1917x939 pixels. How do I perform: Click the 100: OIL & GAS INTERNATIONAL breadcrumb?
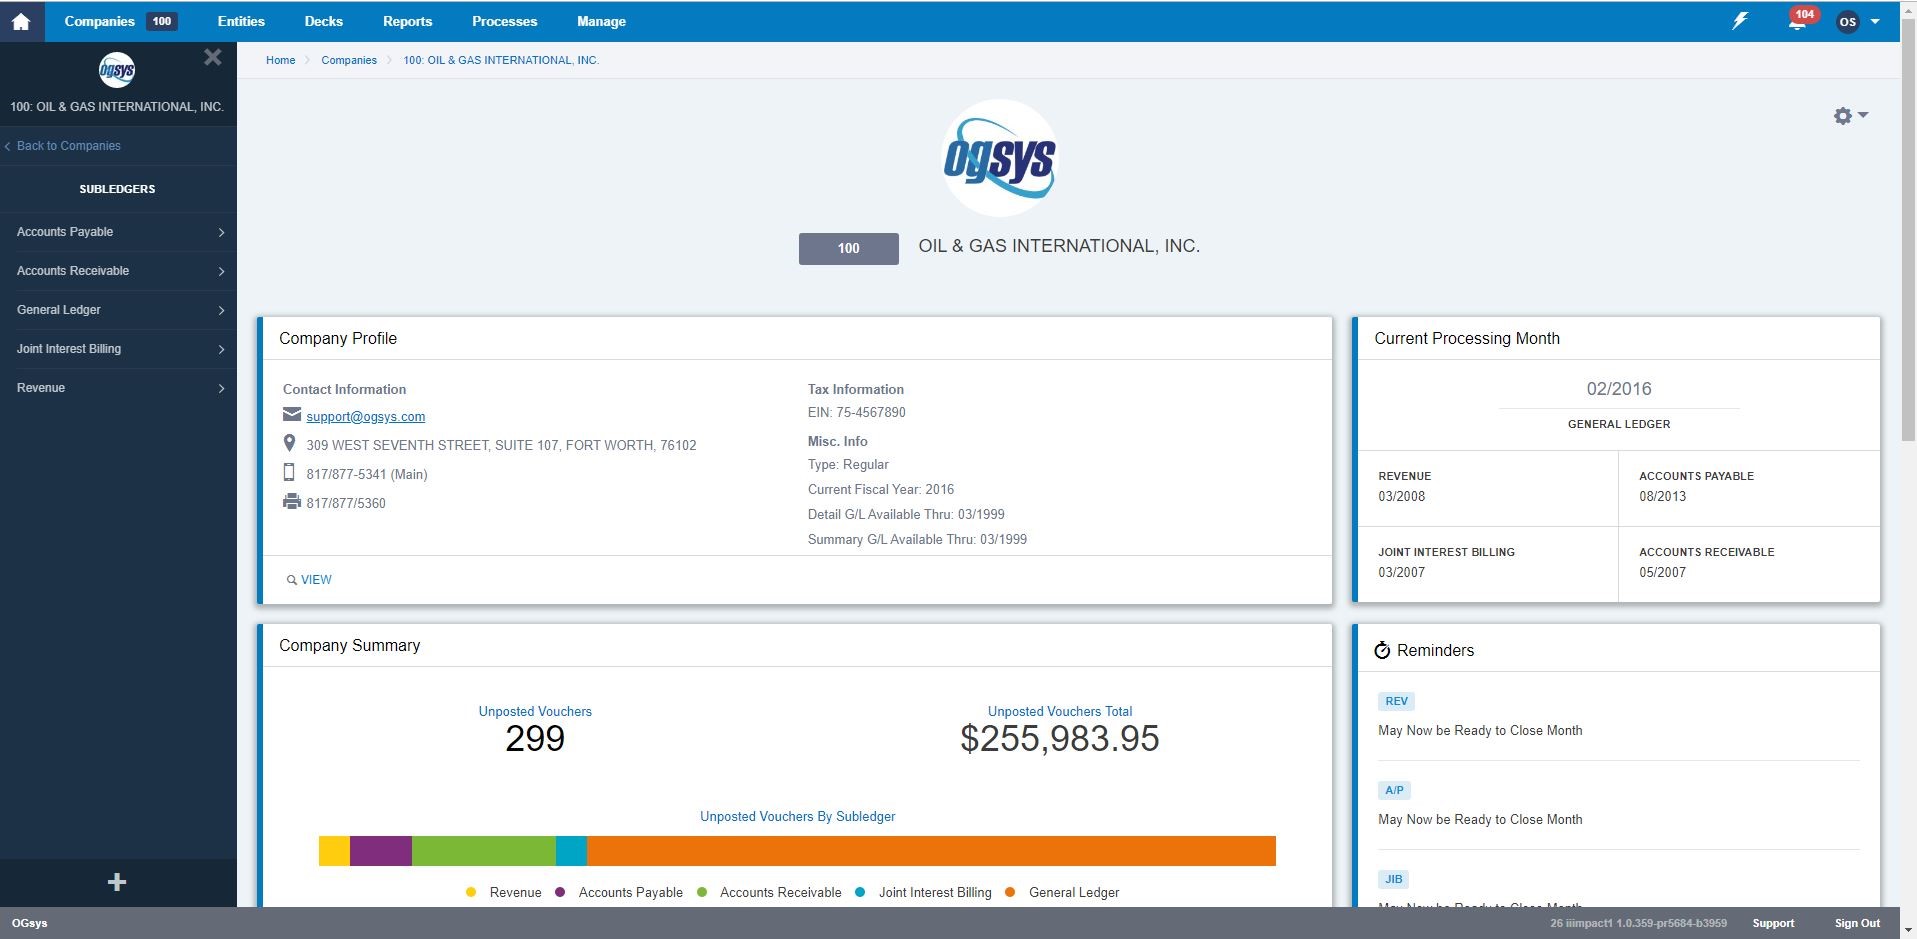click(501, 60)
